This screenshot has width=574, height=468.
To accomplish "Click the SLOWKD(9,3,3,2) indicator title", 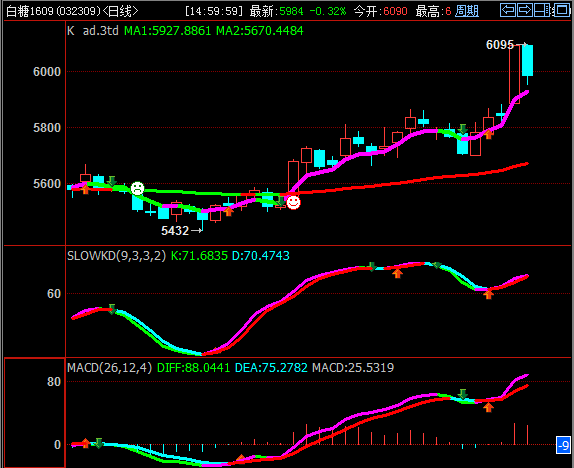I will (x=116, y=256).
